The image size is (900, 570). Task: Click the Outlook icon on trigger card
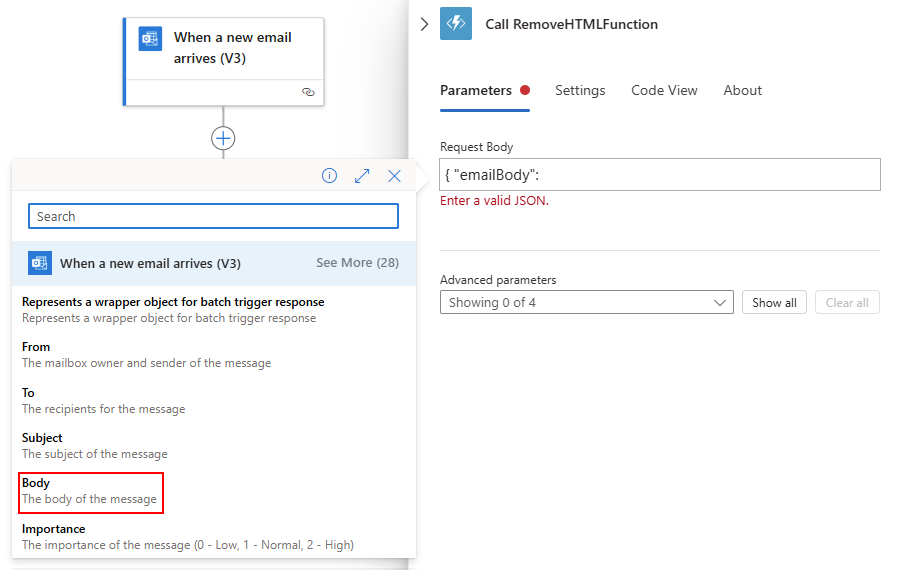tap(151, 39)
